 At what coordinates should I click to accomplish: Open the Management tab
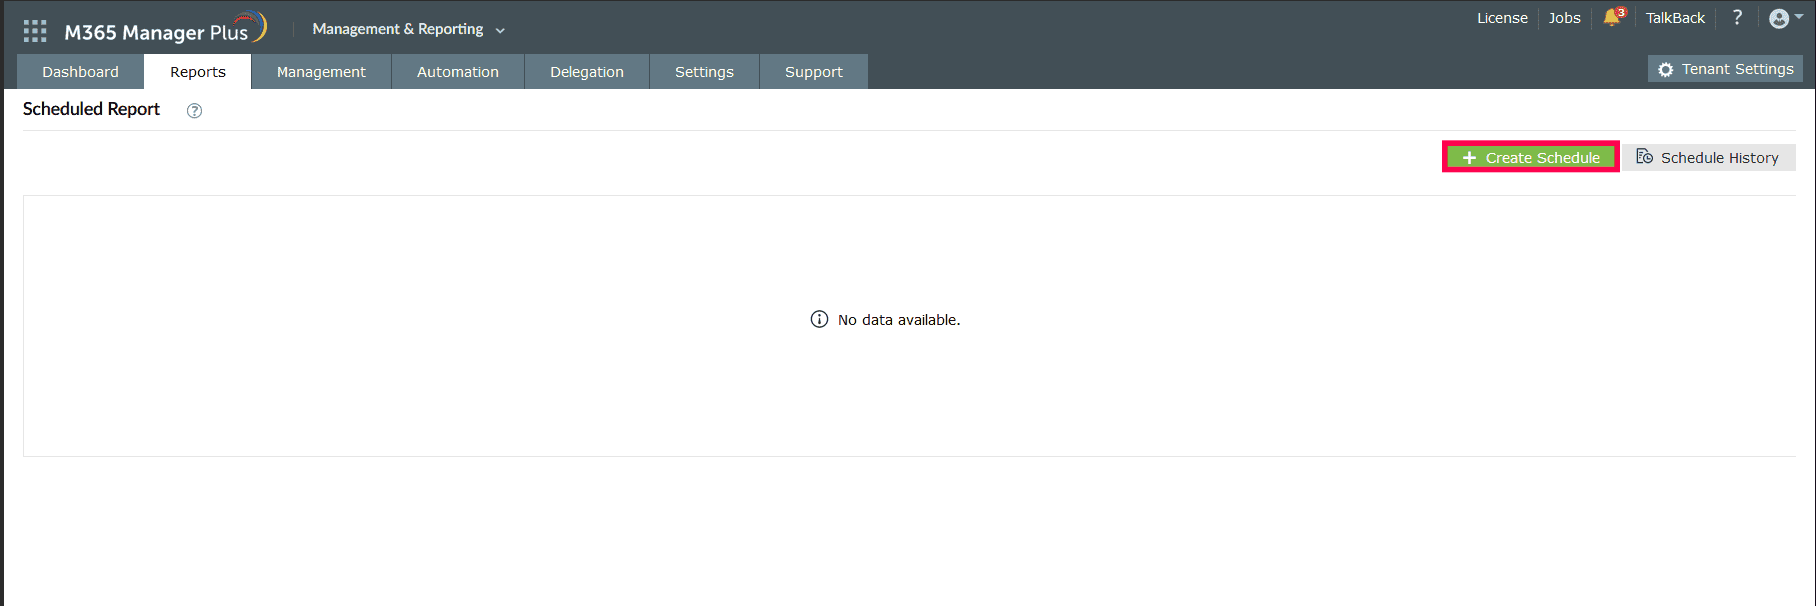click(x=321, y=72)
